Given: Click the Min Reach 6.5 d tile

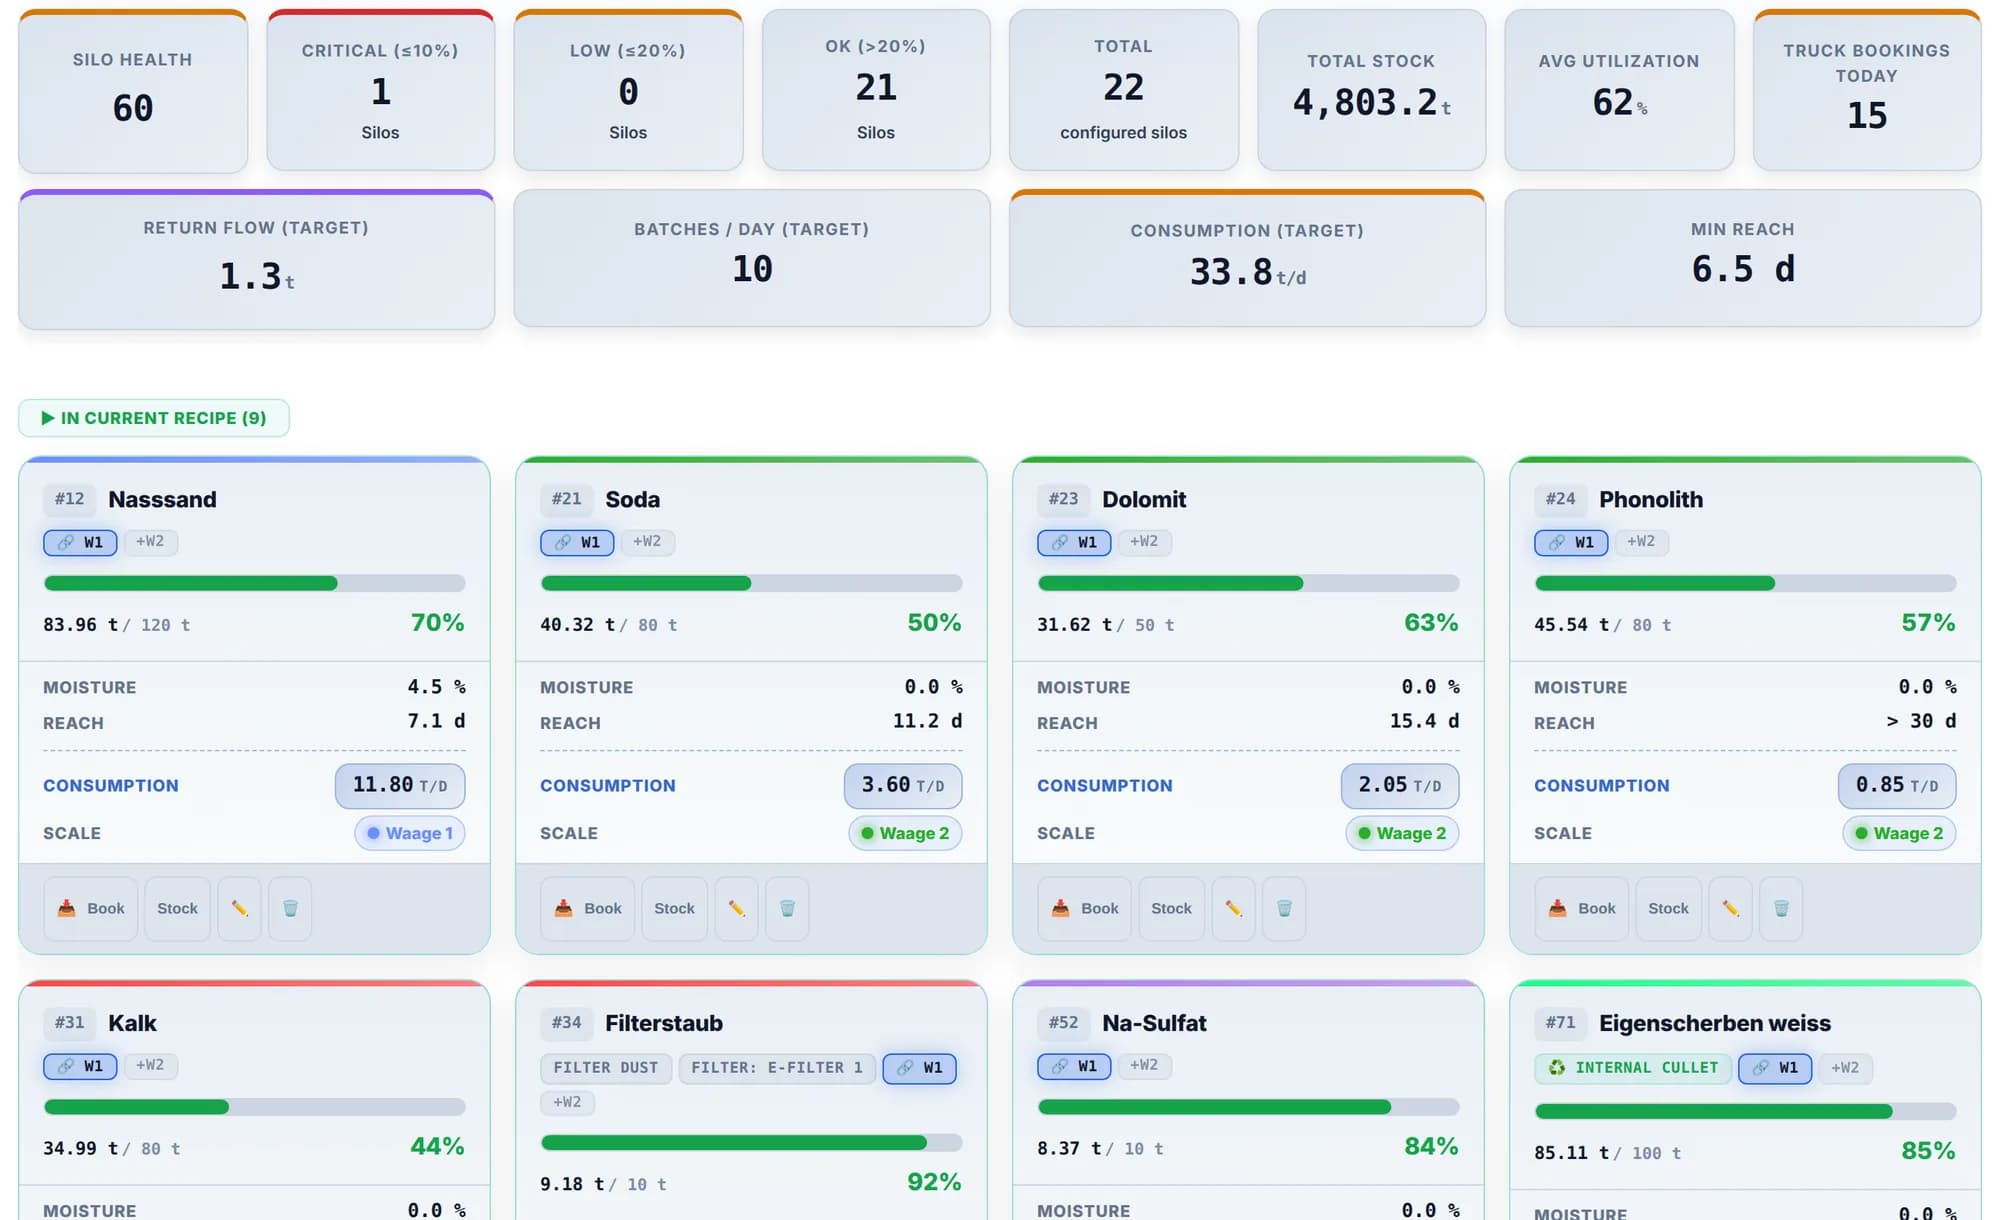Looking at the screenshot, I should tap(1743, 258).
